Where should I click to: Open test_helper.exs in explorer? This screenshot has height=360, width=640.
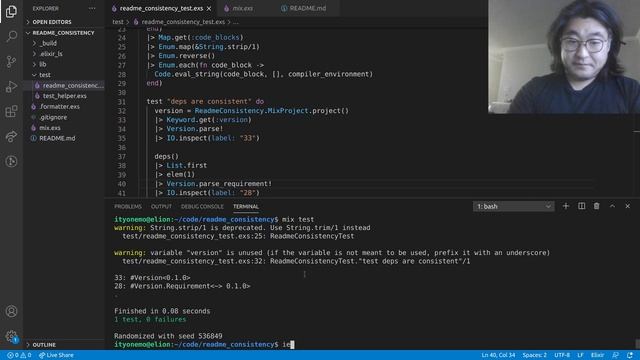64,96
